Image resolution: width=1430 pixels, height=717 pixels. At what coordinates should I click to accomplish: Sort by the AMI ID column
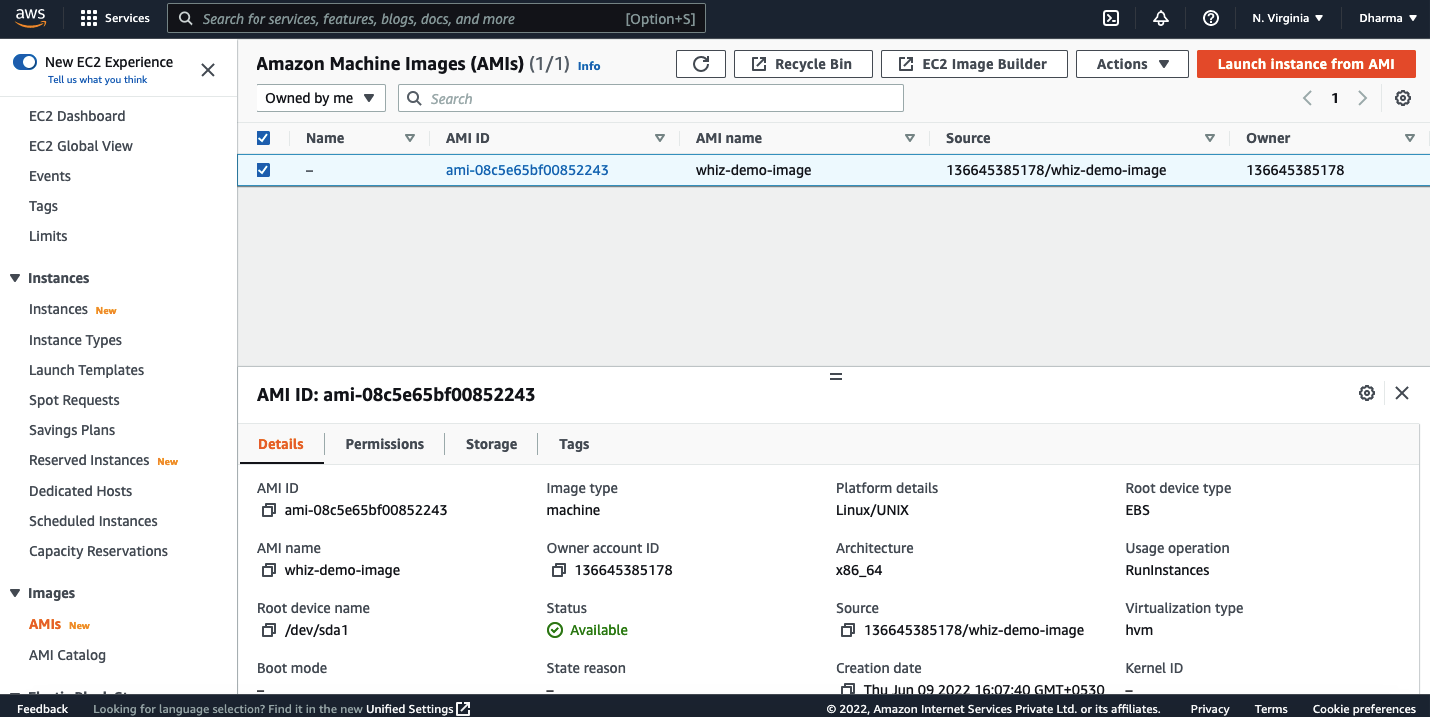(659, 138)
